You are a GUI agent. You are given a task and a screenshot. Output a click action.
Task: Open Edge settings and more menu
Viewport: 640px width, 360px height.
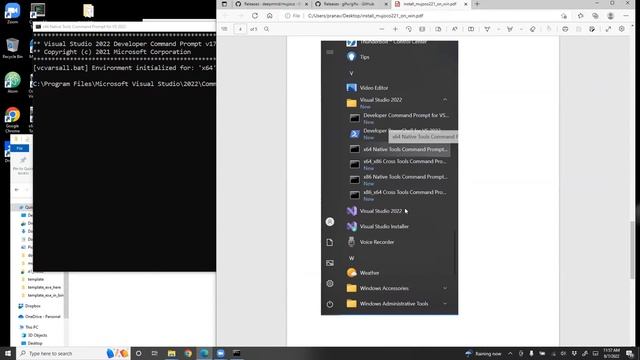626,16
